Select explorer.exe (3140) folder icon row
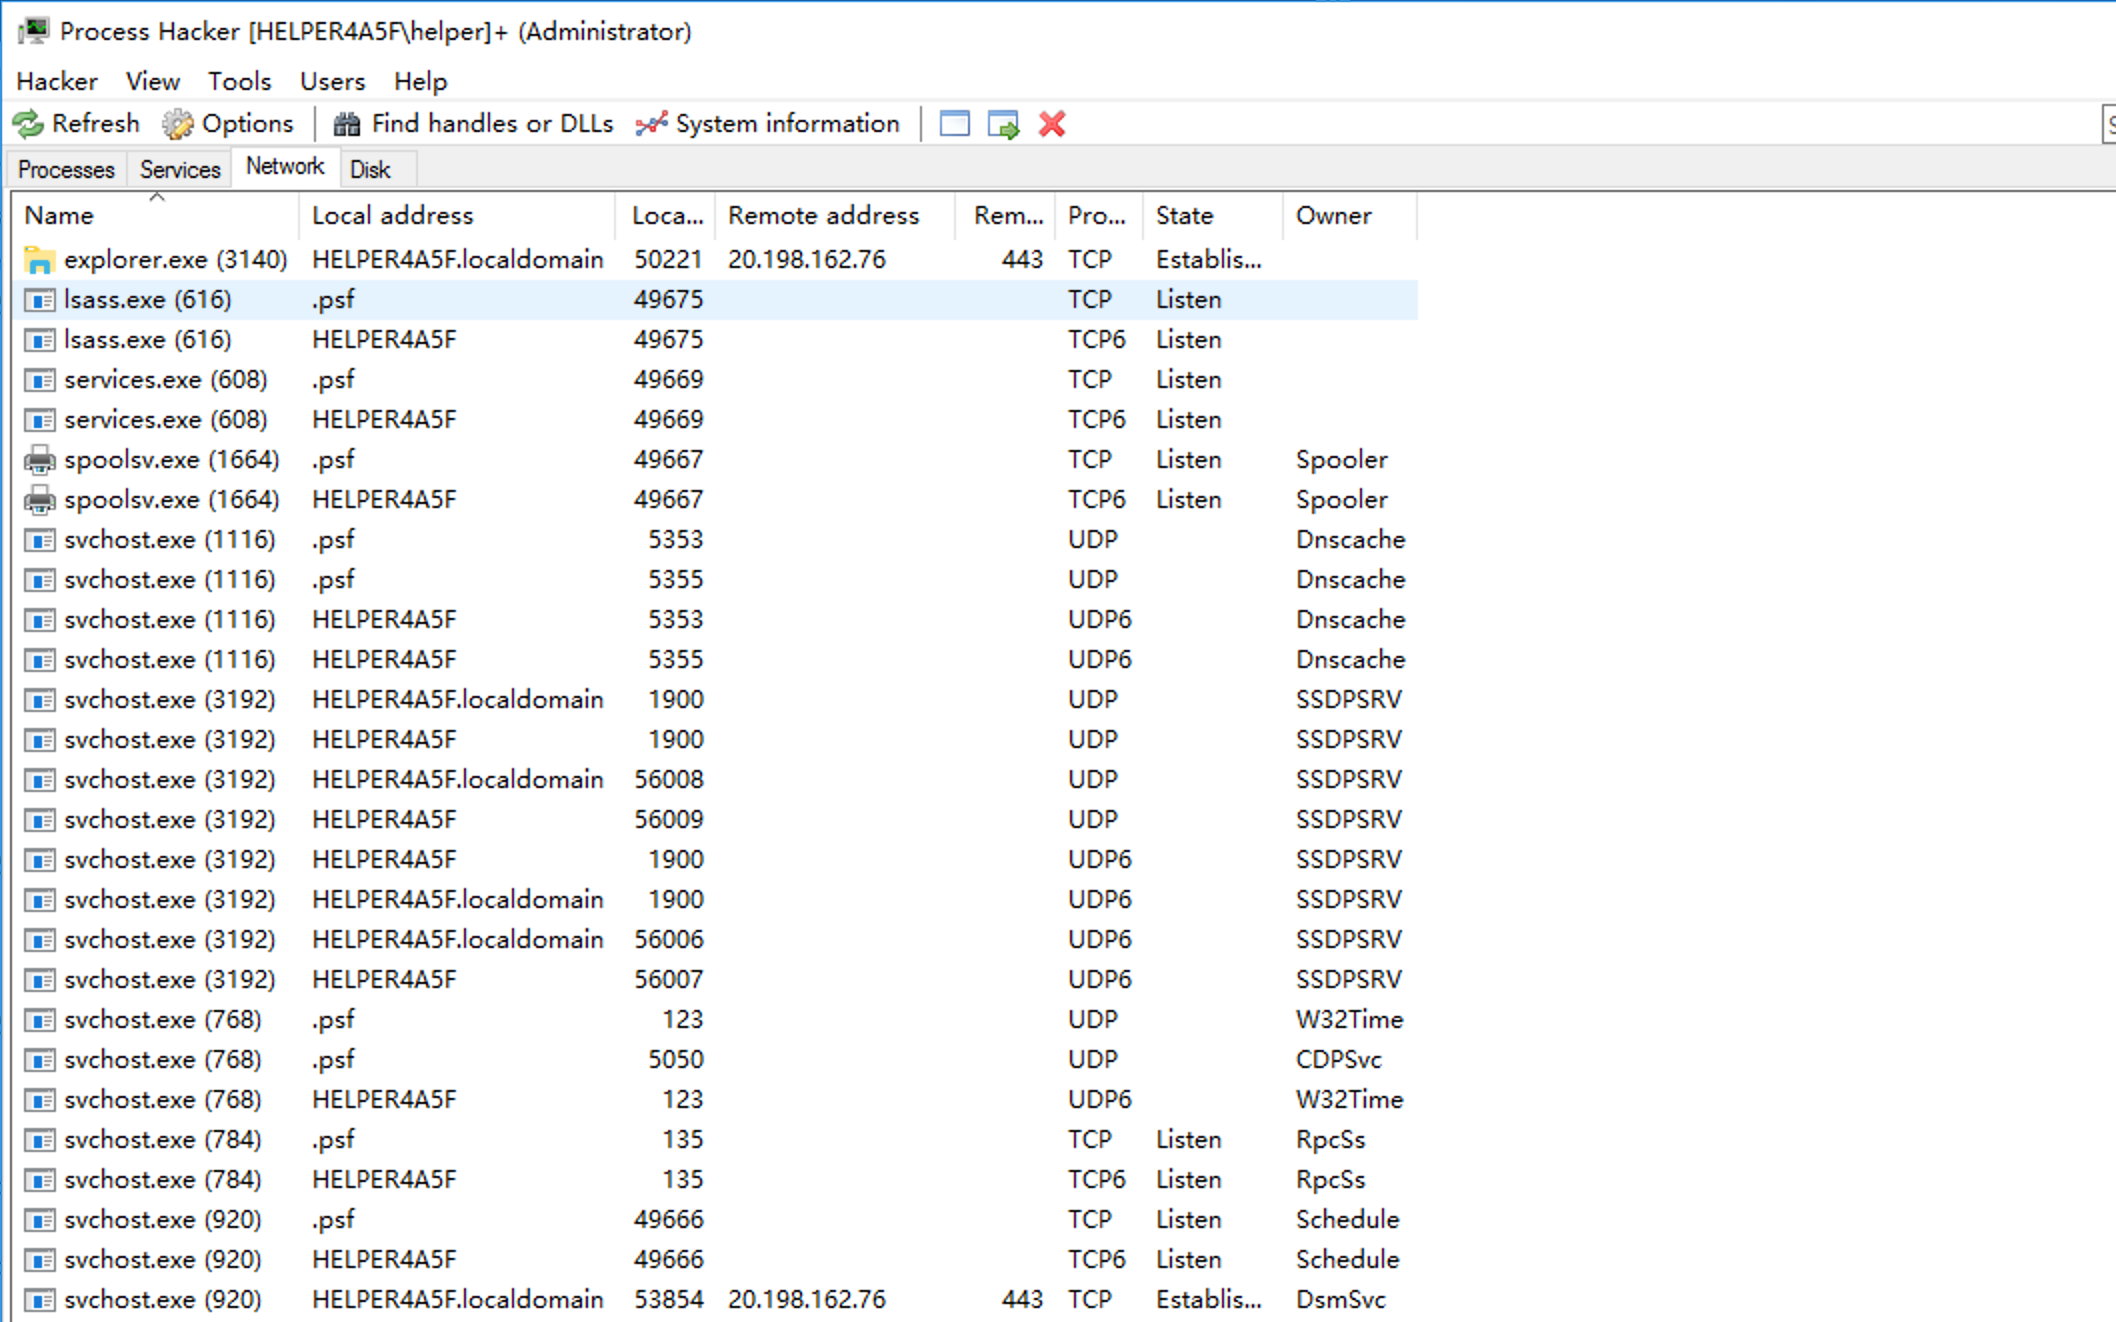 [x=39, y=260]
